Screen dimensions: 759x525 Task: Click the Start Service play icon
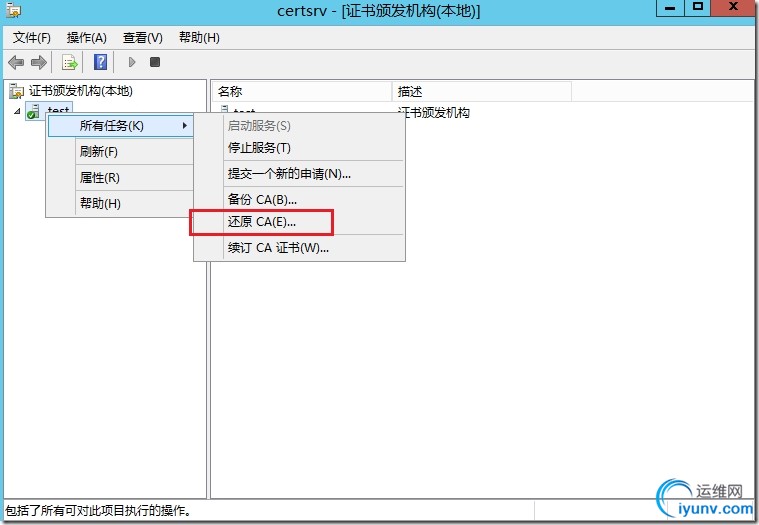coord(132,62)
